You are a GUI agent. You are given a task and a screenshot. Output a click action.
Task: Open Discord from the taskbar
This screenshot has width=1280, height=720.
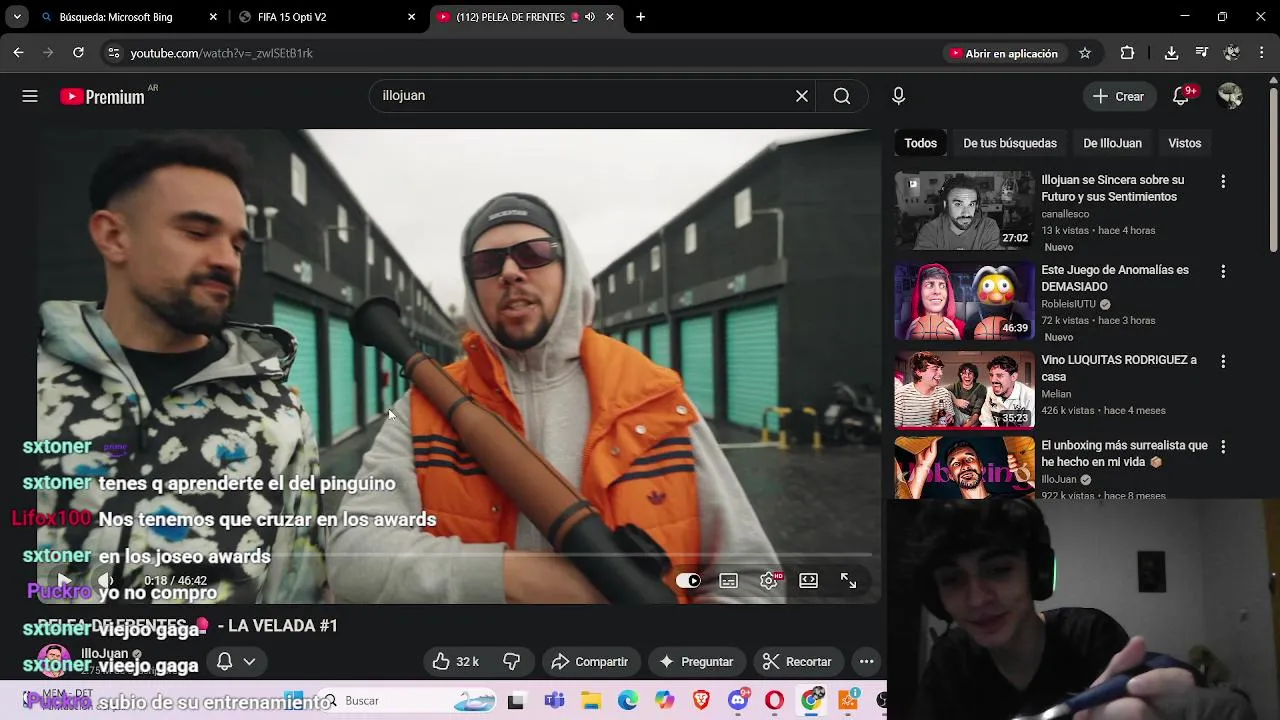(x=738, y=701)
